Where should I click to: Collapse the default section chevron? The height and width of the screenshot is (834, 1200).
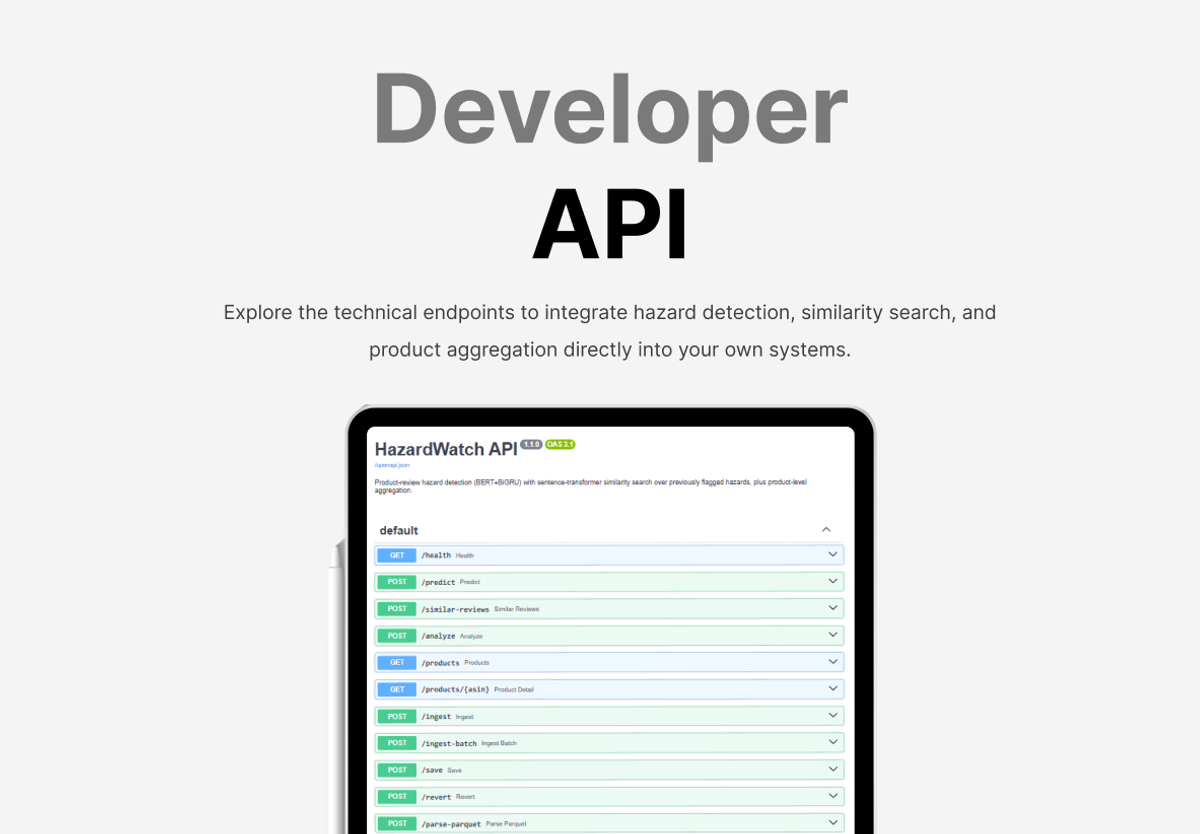(x=826, y=530)
